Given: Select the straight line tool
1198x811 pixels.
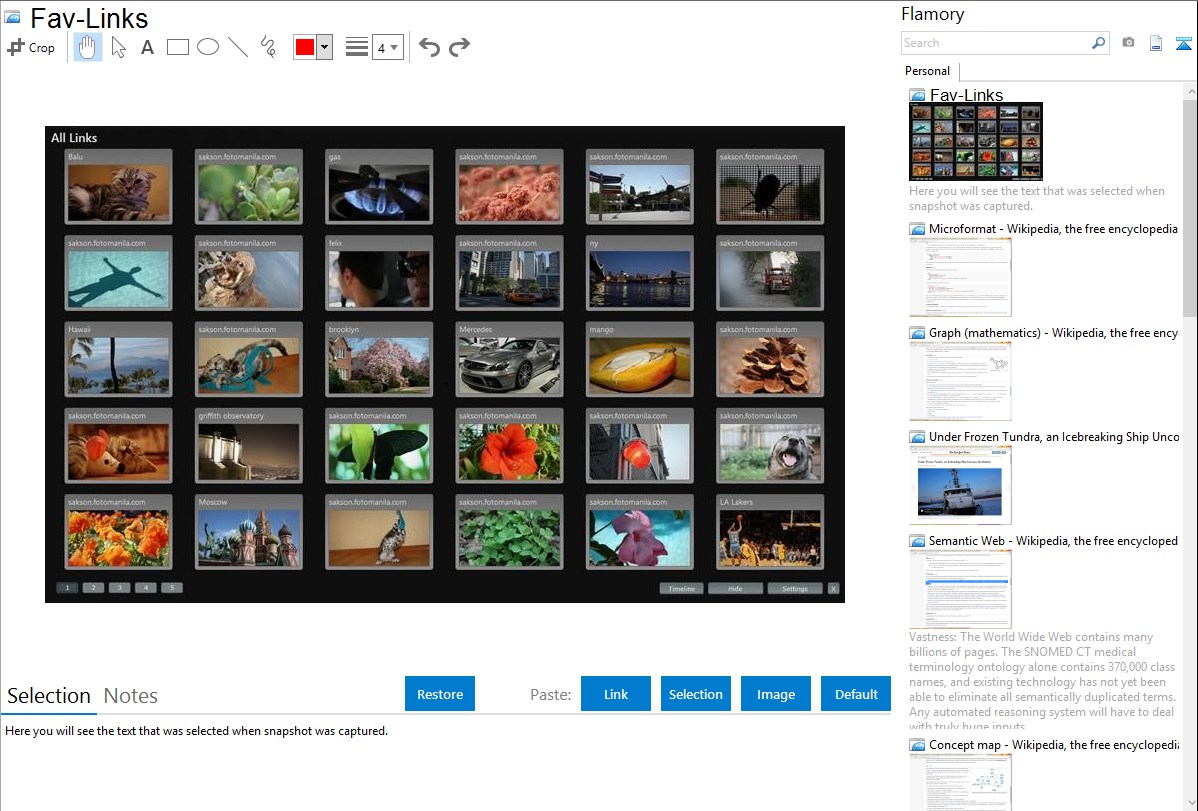Looking at the screenshot, I should 238,47.
